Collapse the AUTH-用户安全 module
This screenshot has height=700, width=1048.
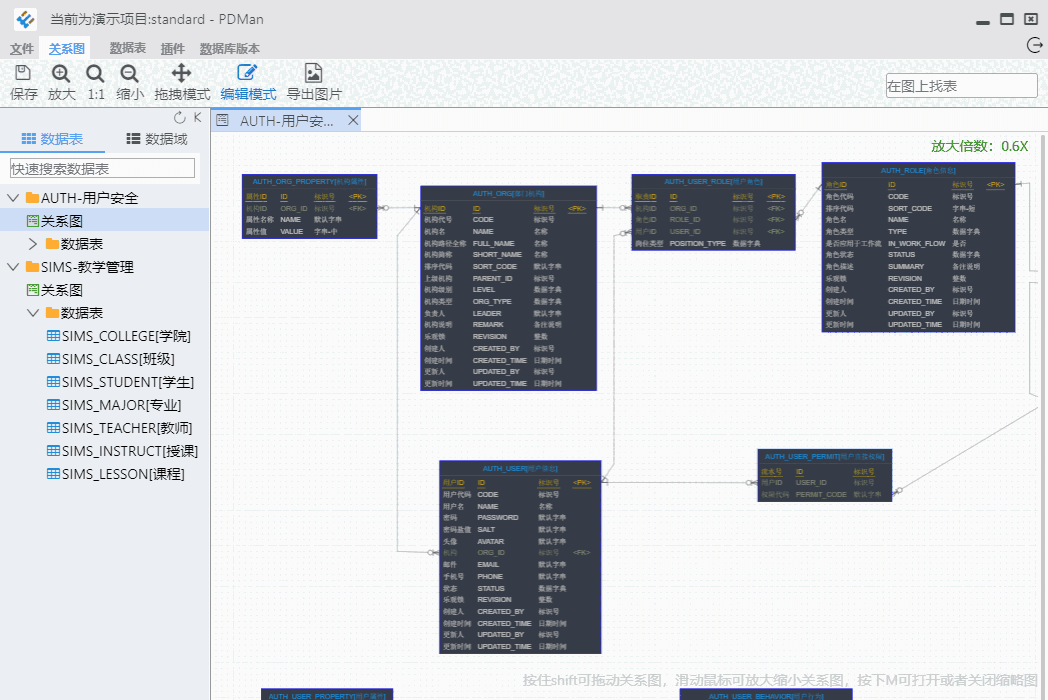click(x=13, y=198)
